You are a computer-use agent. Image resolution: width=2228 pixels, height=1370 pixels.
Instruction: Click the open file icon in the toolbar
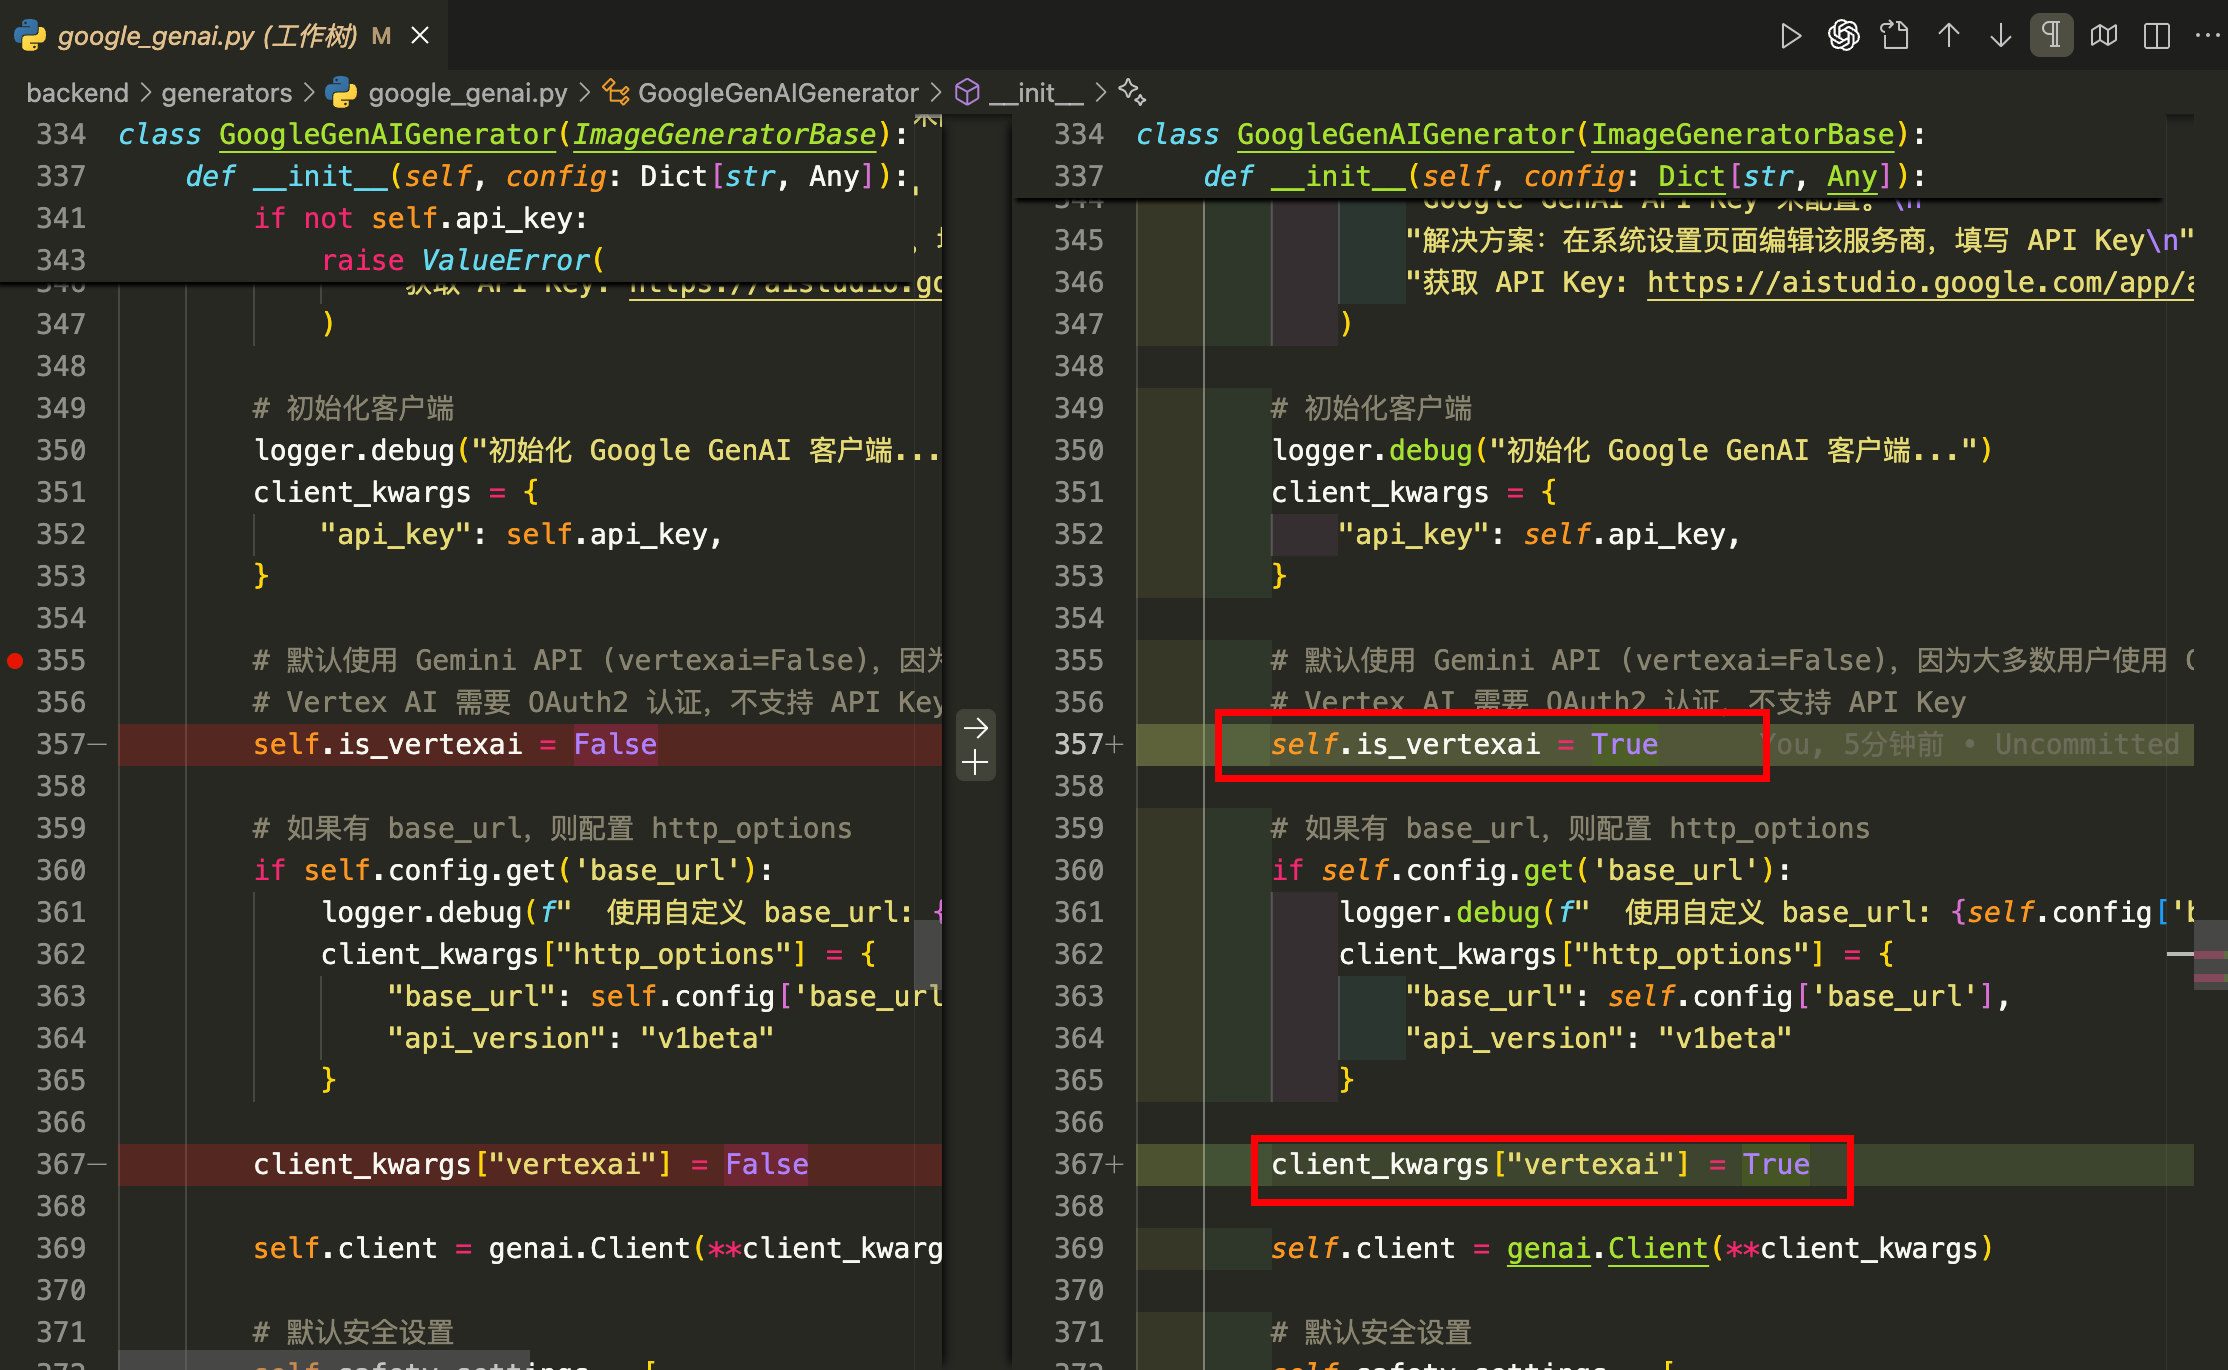point(1895,37)
